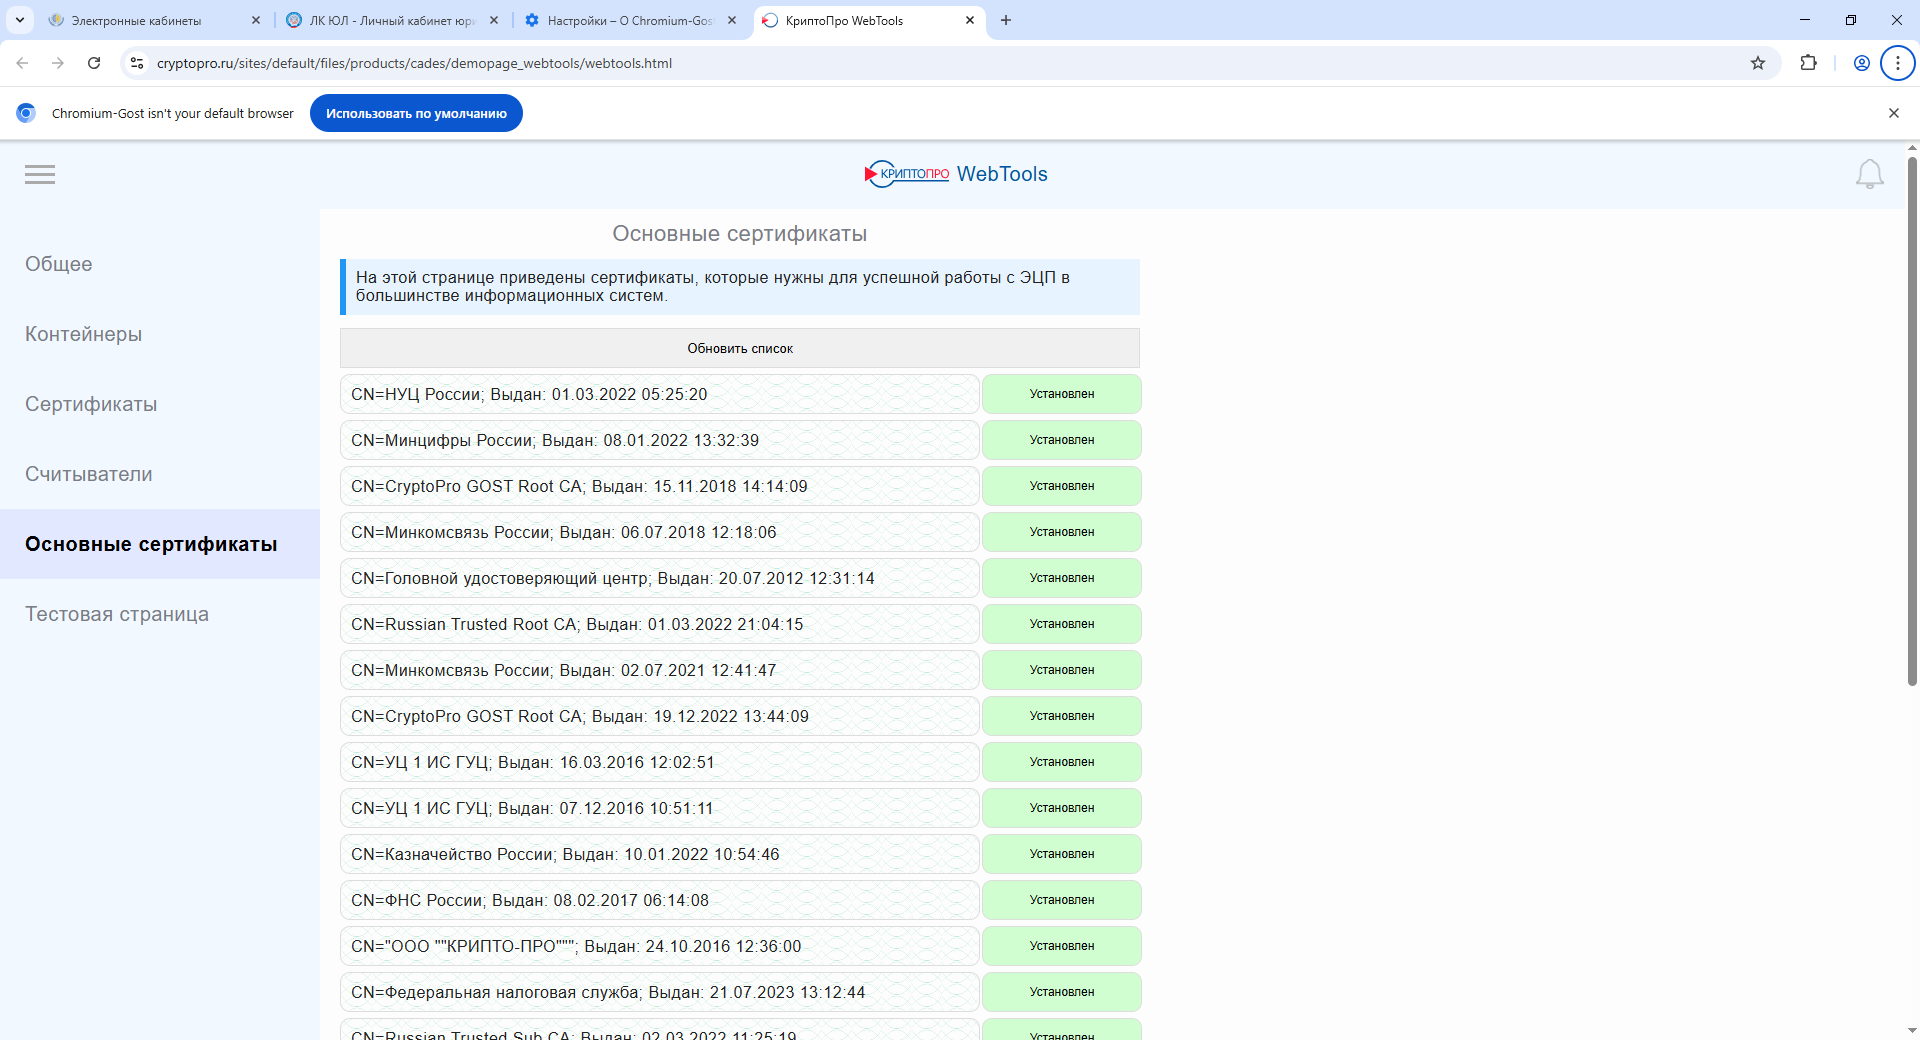Viewport: 1920px width, 1040px height.
Task: Open the hamburger sidebar menu
Action: 40,175
